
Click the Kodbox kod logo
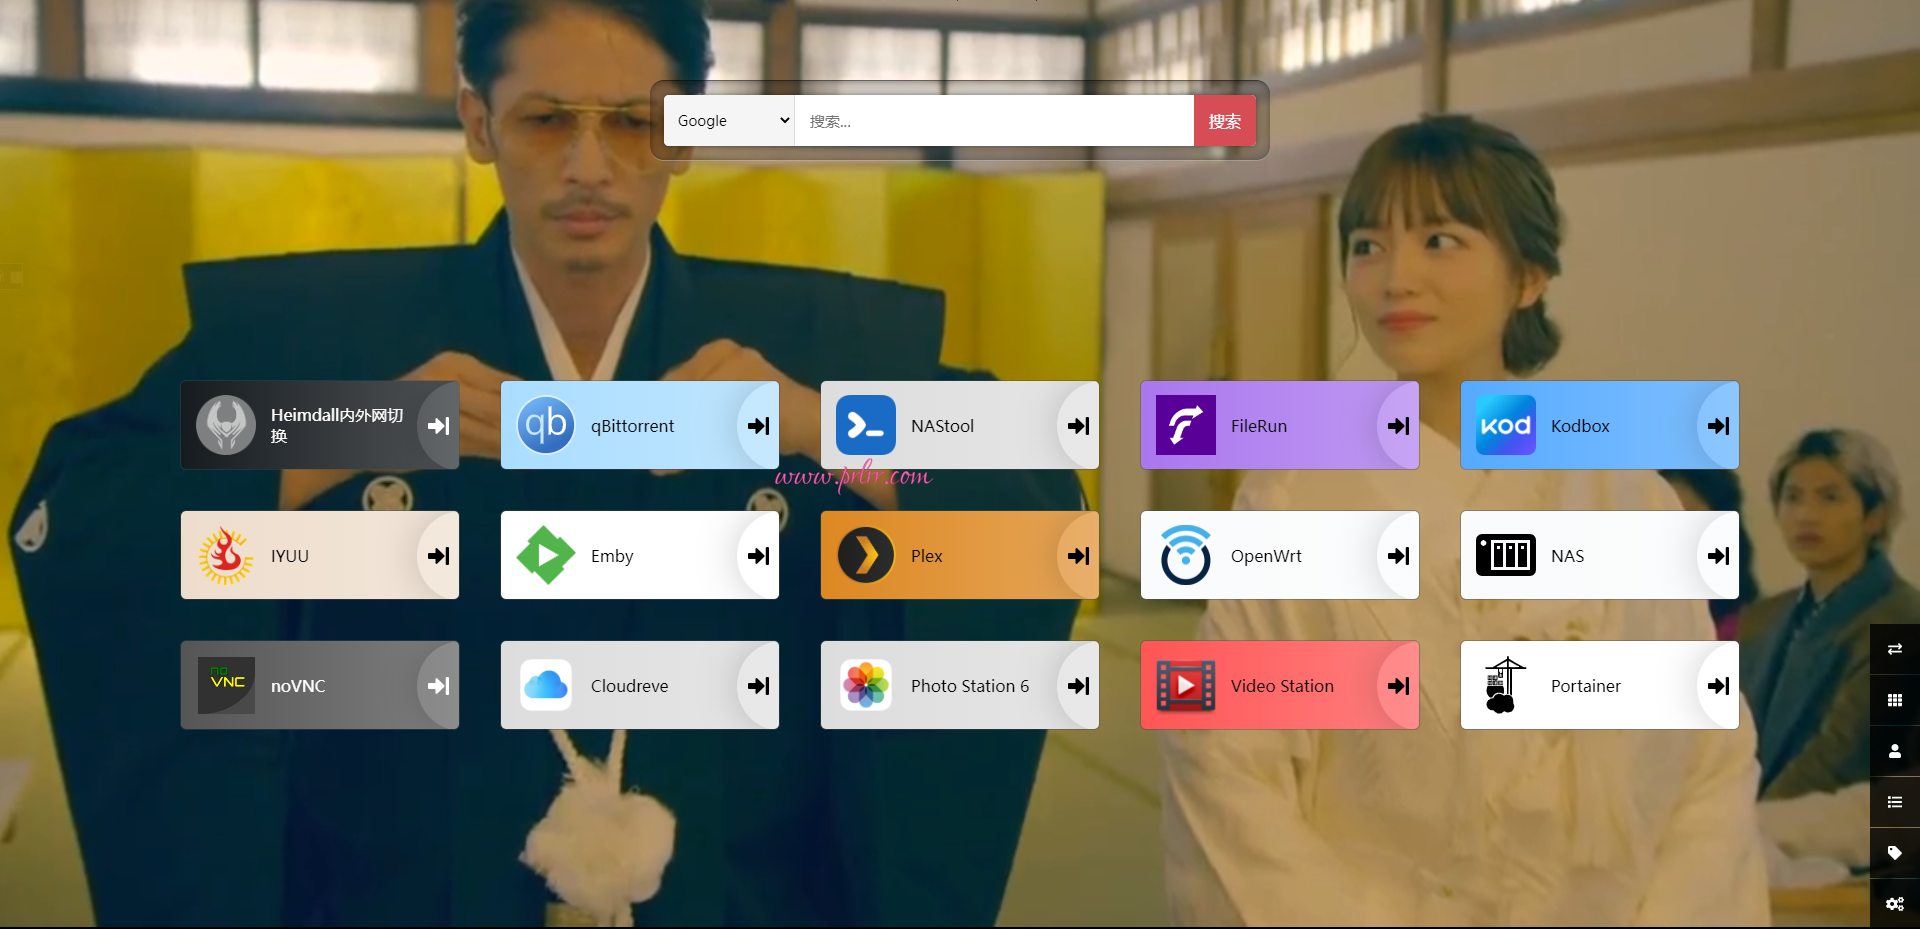tap(1506, 426)
